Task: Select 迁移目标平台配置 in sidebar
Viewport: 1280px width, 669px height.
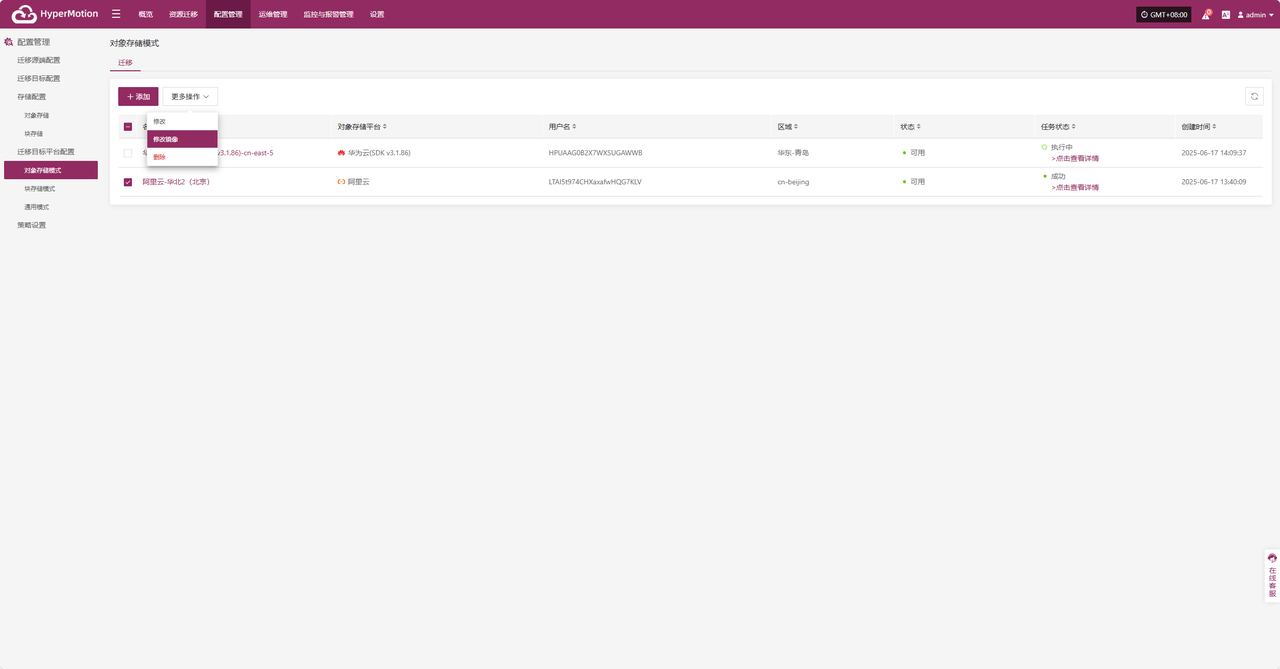Action: click(46, 152)
